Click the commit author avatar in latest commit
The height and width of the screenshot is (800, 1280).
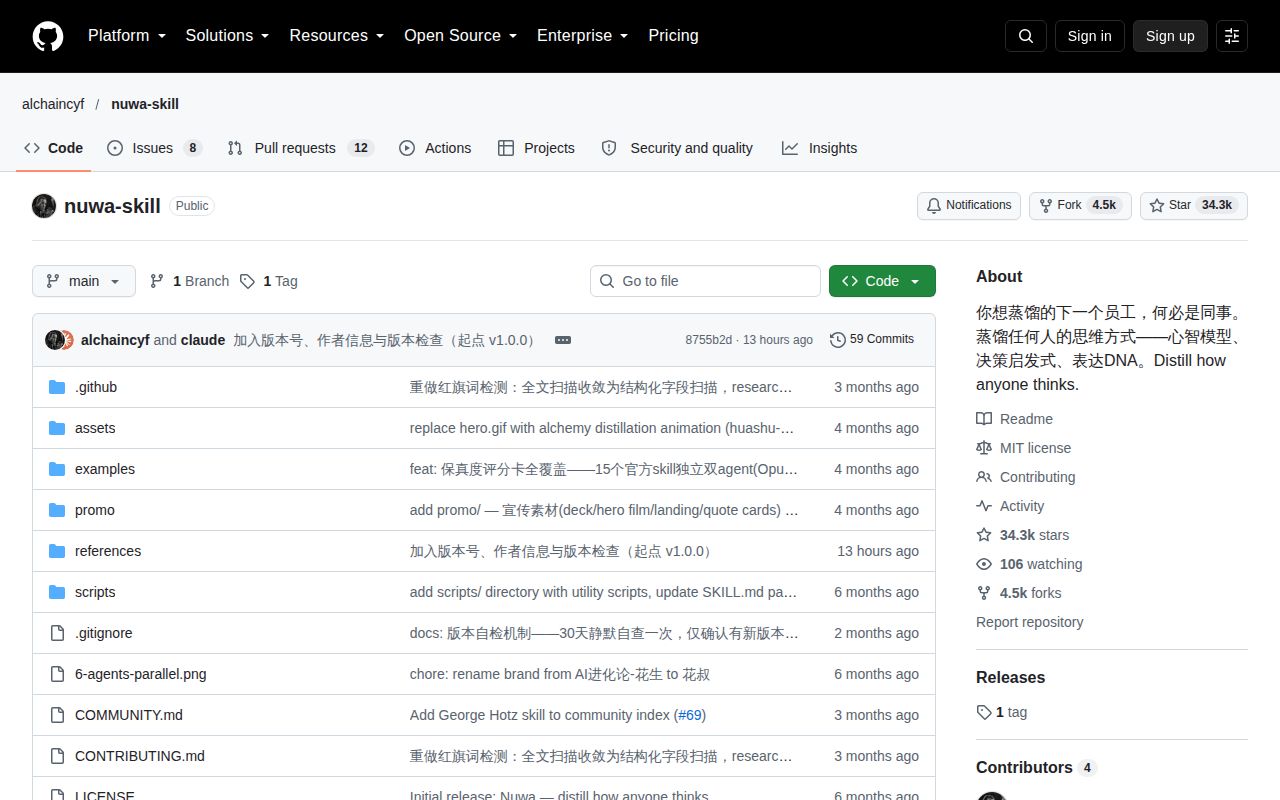tap(55, 340)
